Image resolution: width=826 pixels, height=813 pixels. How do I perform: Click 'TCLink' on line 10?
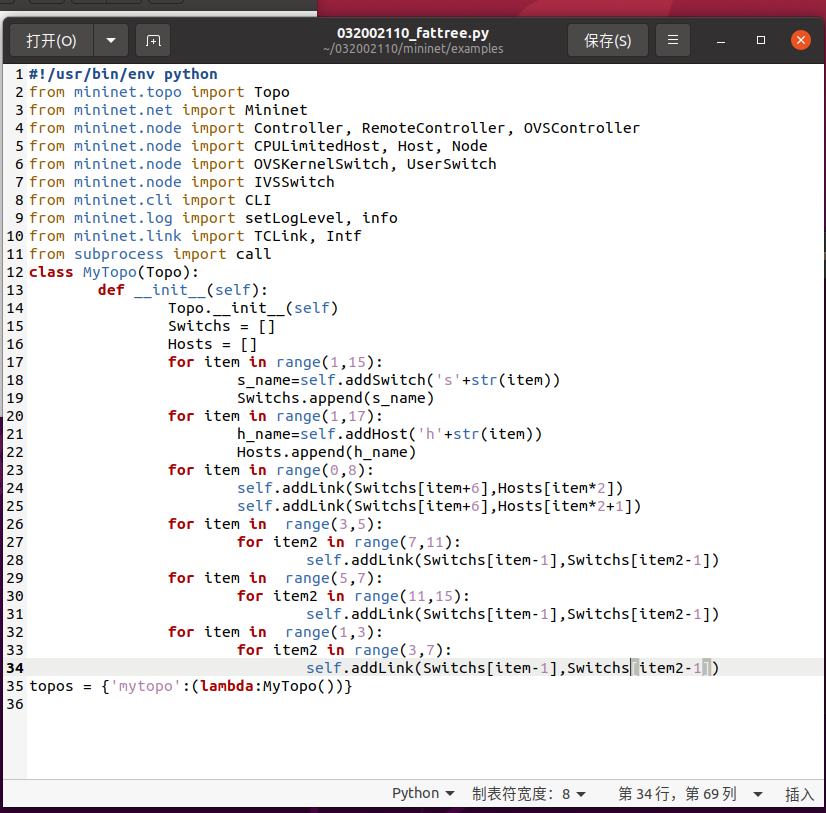click(x=280, y=236)
